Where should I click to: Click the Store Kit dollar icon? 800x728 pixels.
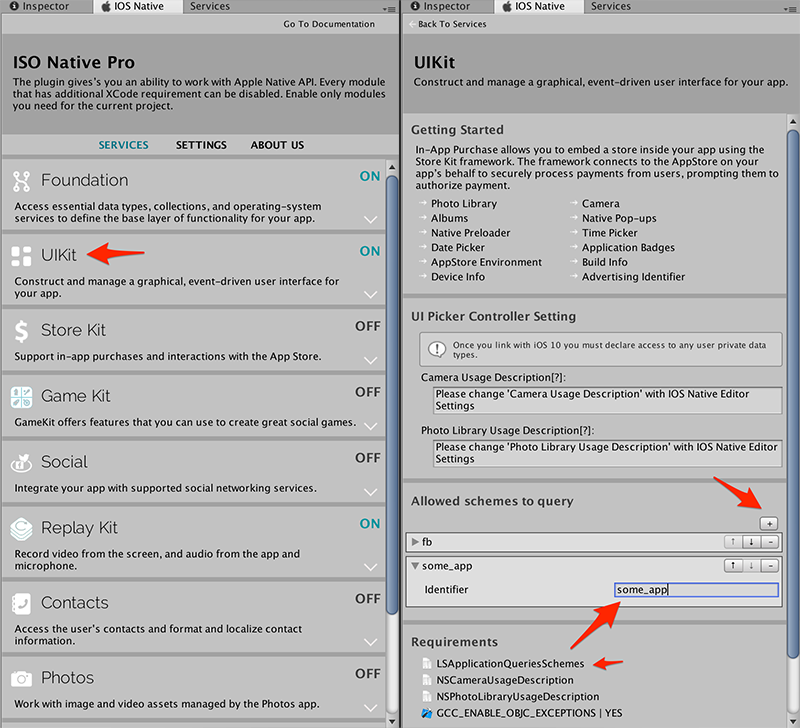pyautogui.click(x=21, y=331)
